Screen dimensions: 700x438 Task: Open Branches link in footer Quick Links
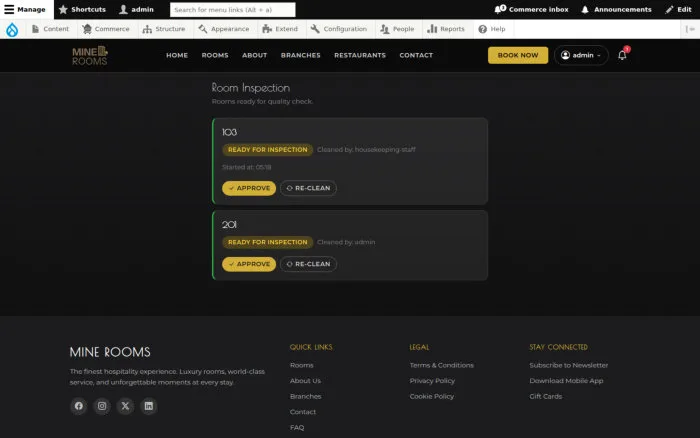(x=306, y=396)
